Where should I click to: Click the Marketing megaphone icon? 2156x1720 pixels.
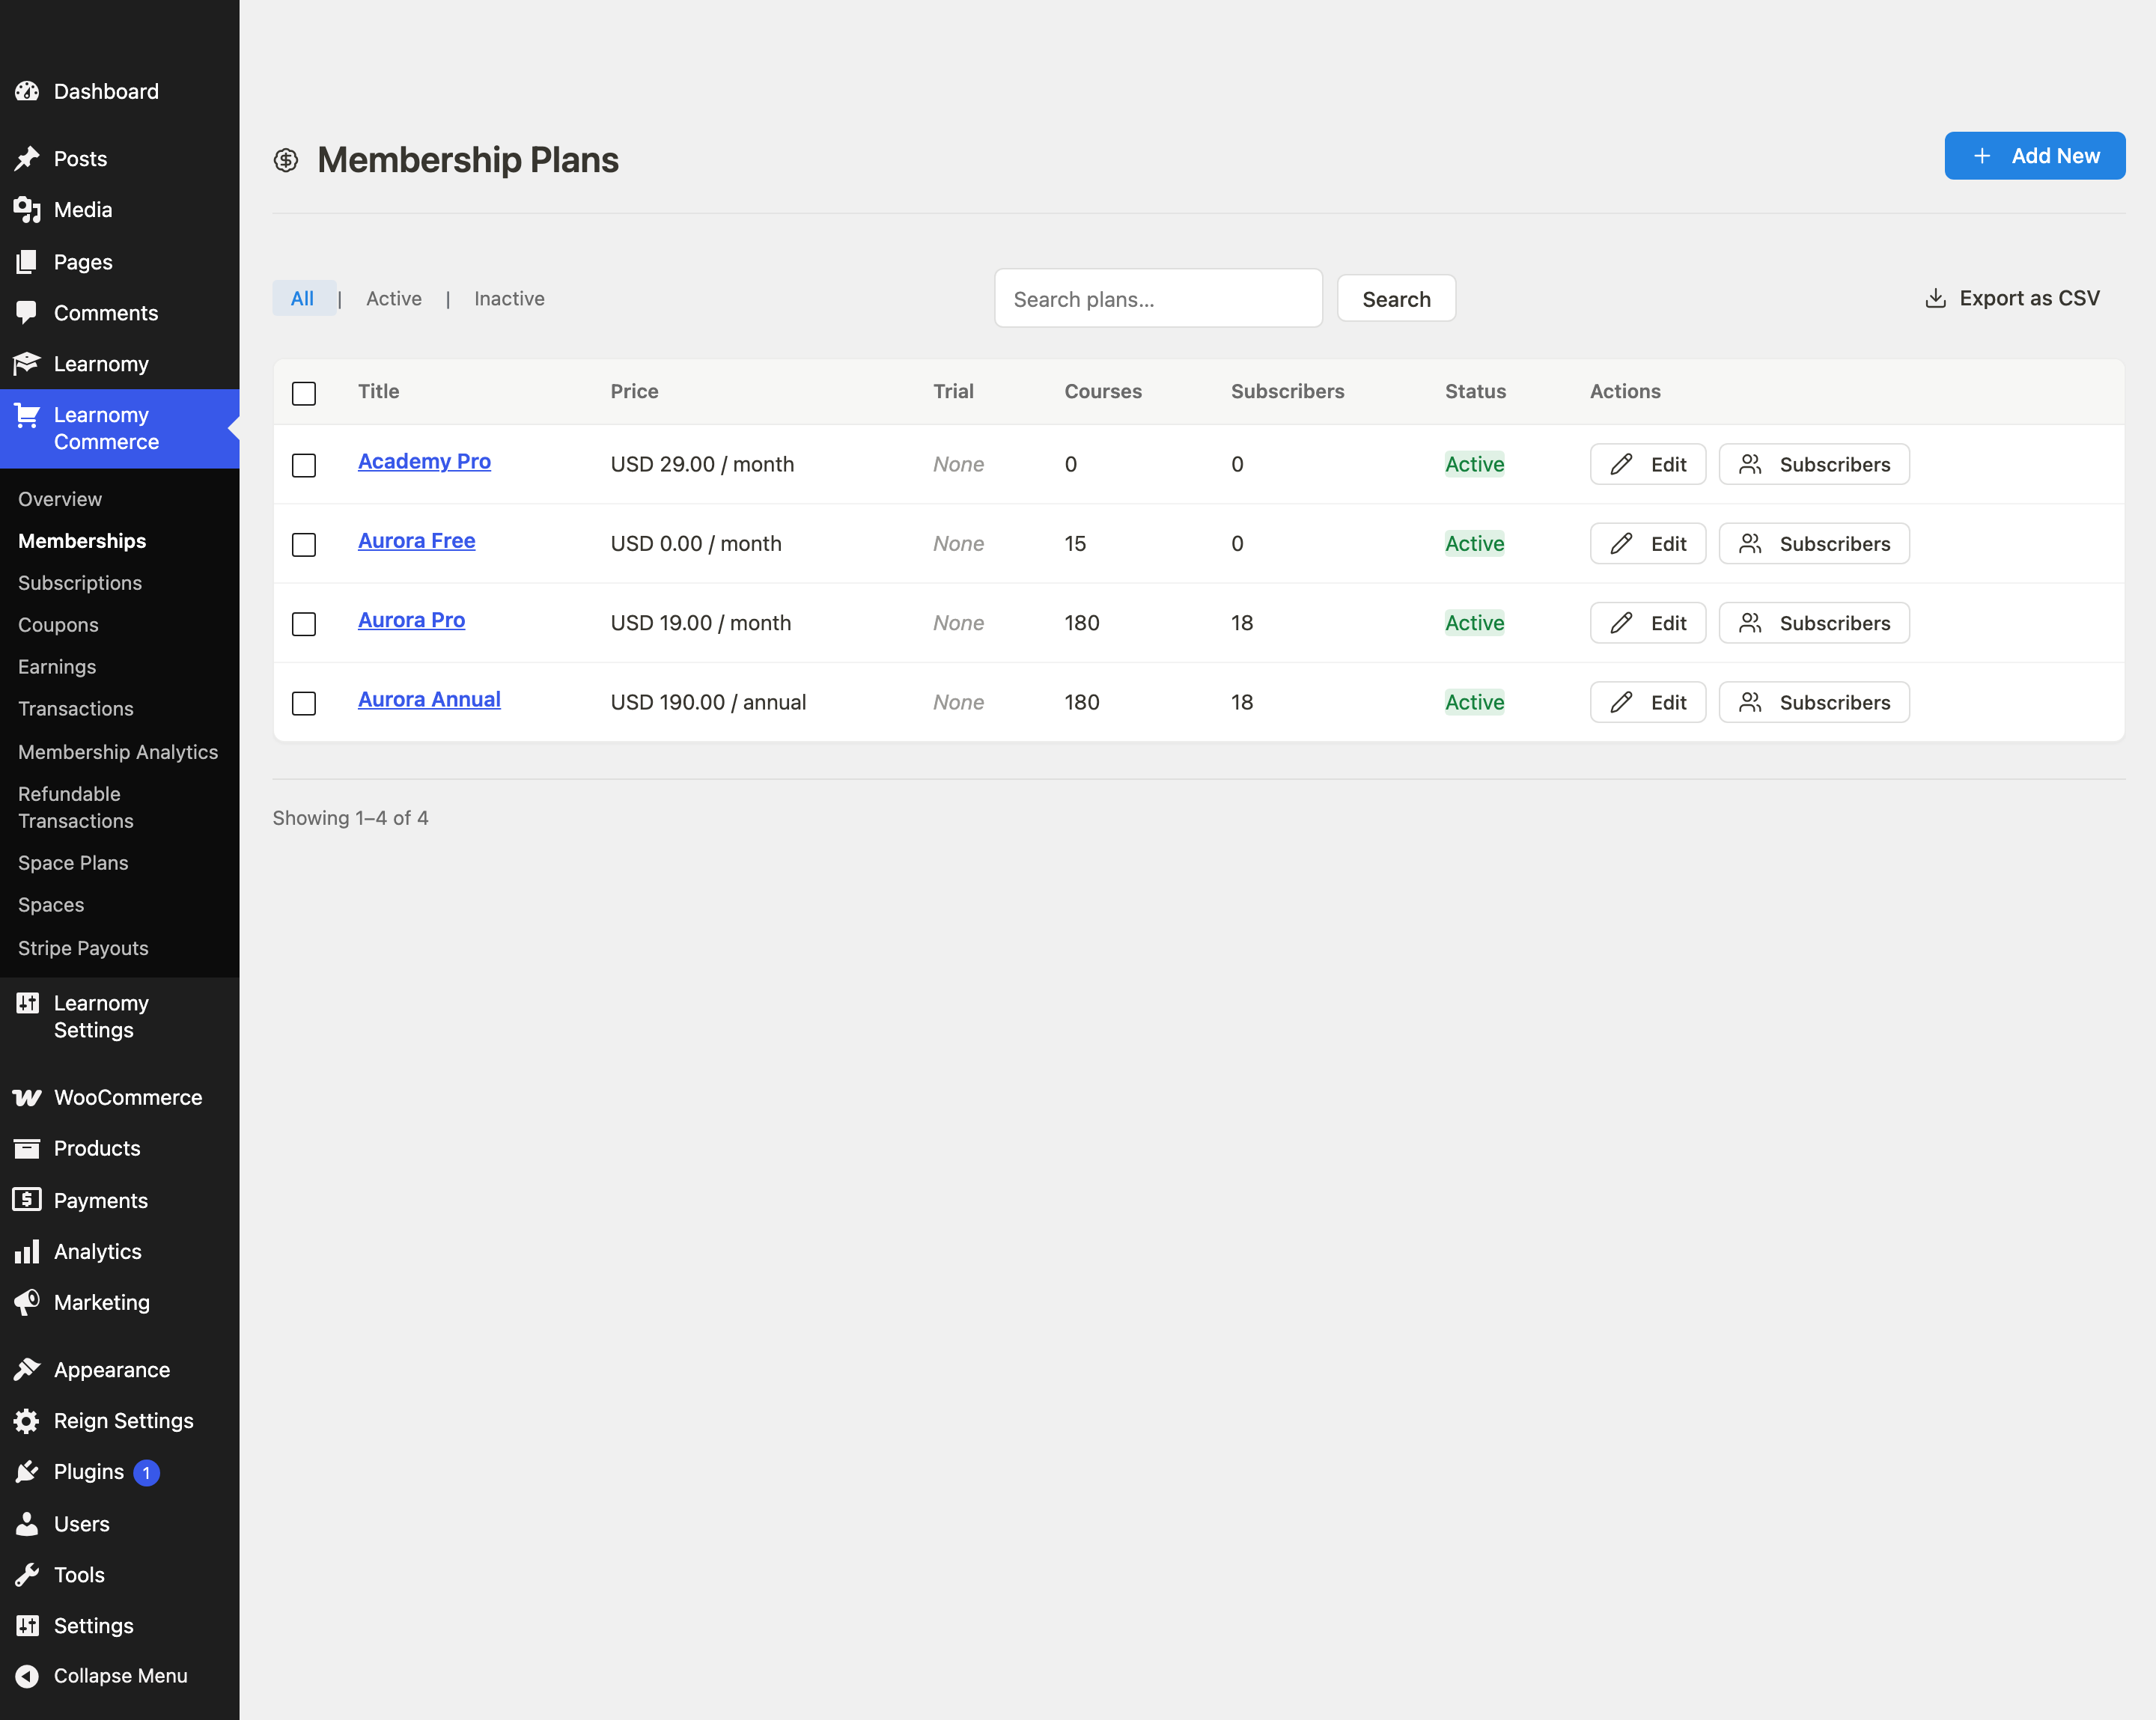27,1302
